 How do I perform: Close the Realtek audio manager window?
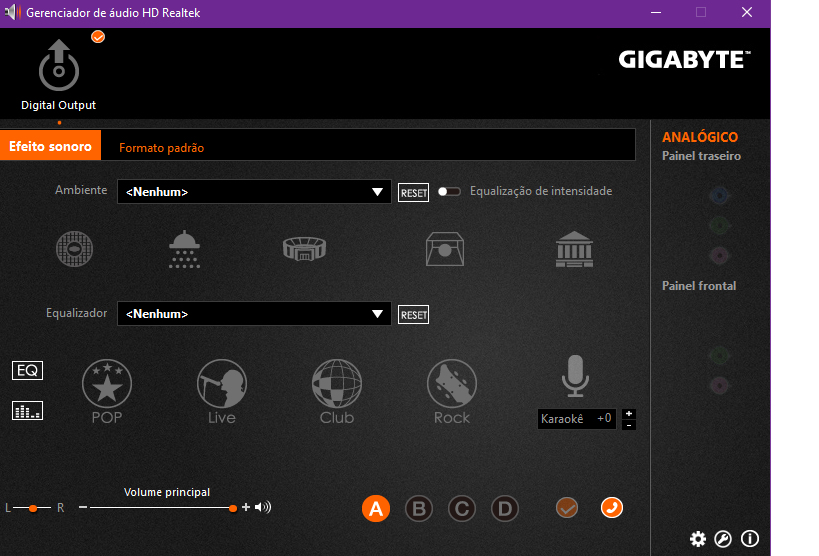click(x=747, y=13)
